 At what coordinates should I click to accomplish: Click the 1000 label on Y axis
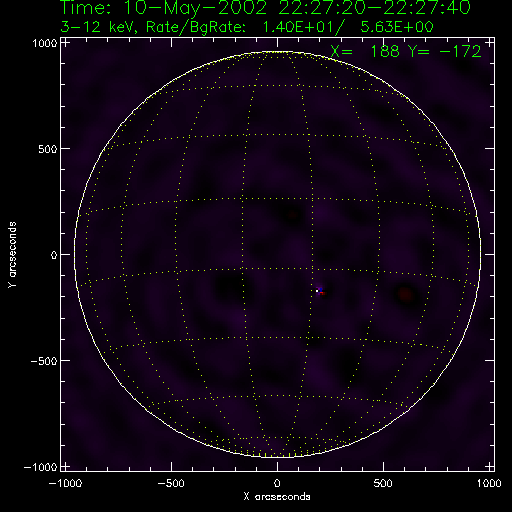[45, 43]
